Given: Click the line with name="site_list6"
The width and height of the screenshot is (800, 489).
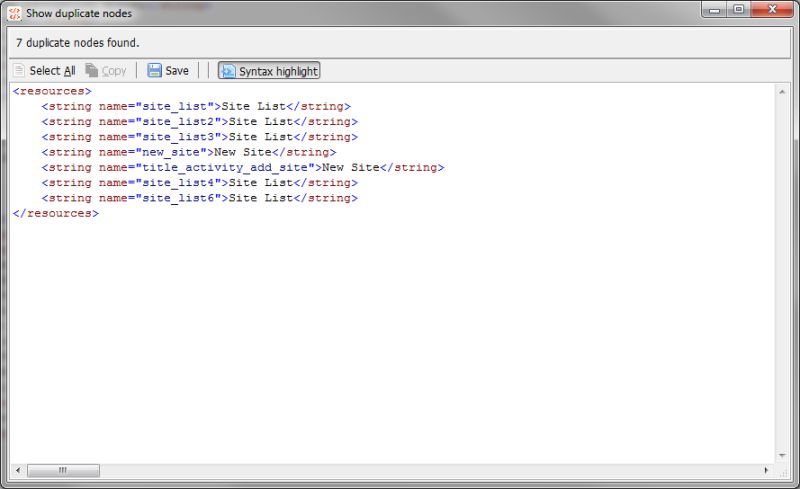Looking at the screenshot, I should pyautogui.click(x=200, y=198).
